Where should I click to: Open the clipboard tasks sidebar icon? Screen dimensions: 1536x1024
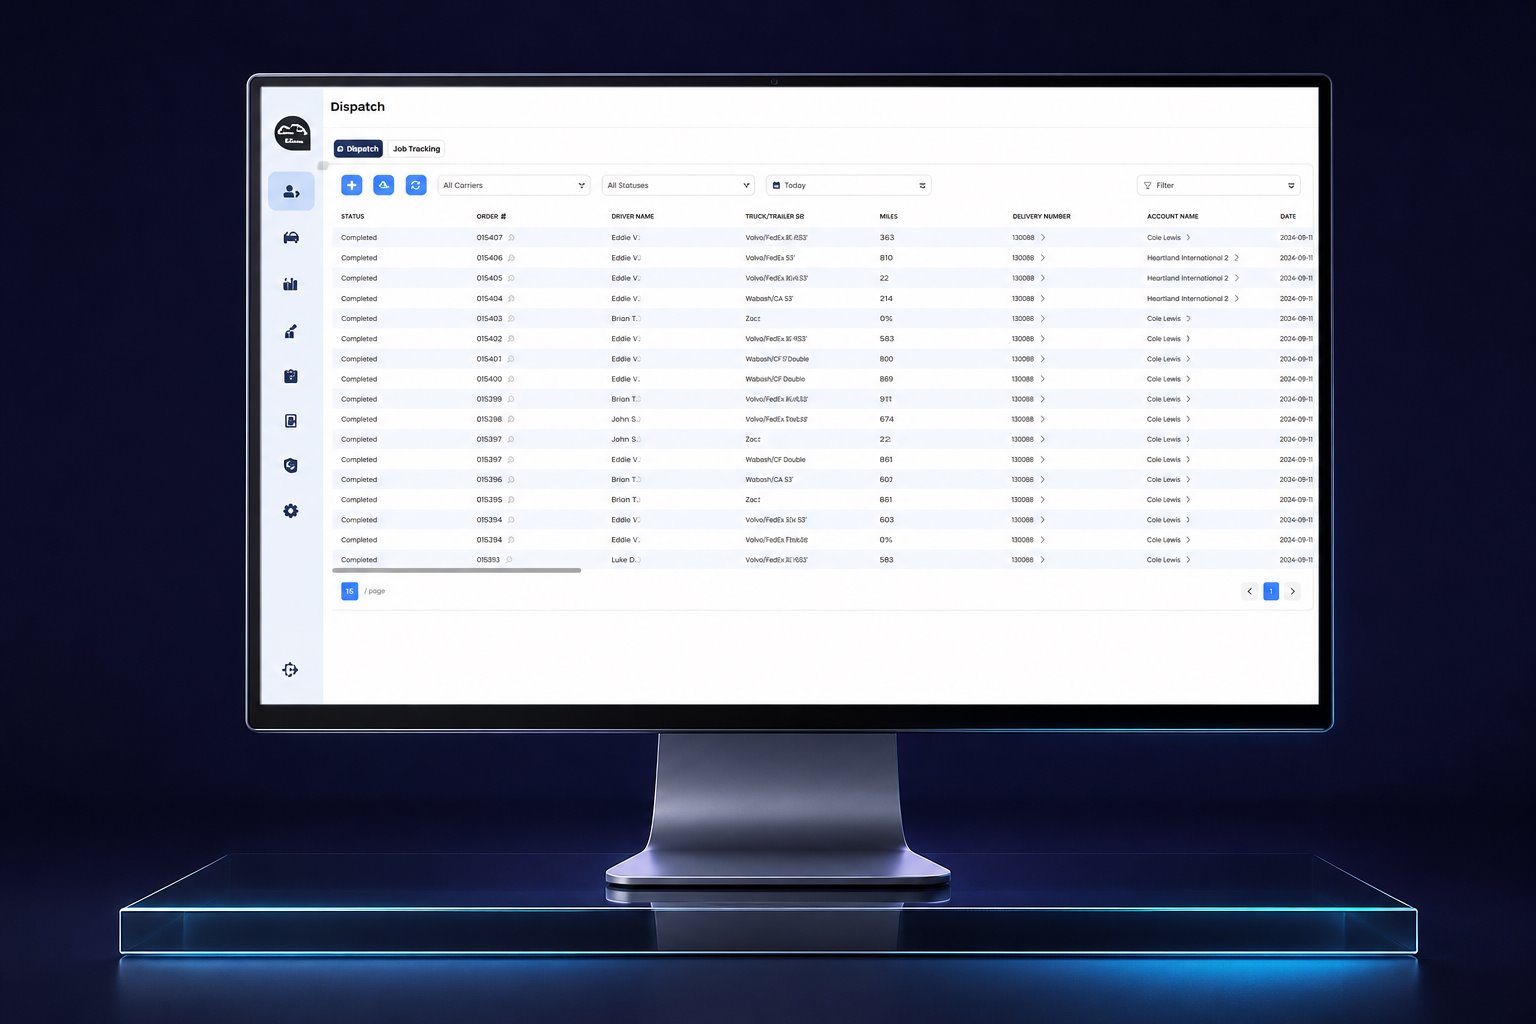point(291,376)
